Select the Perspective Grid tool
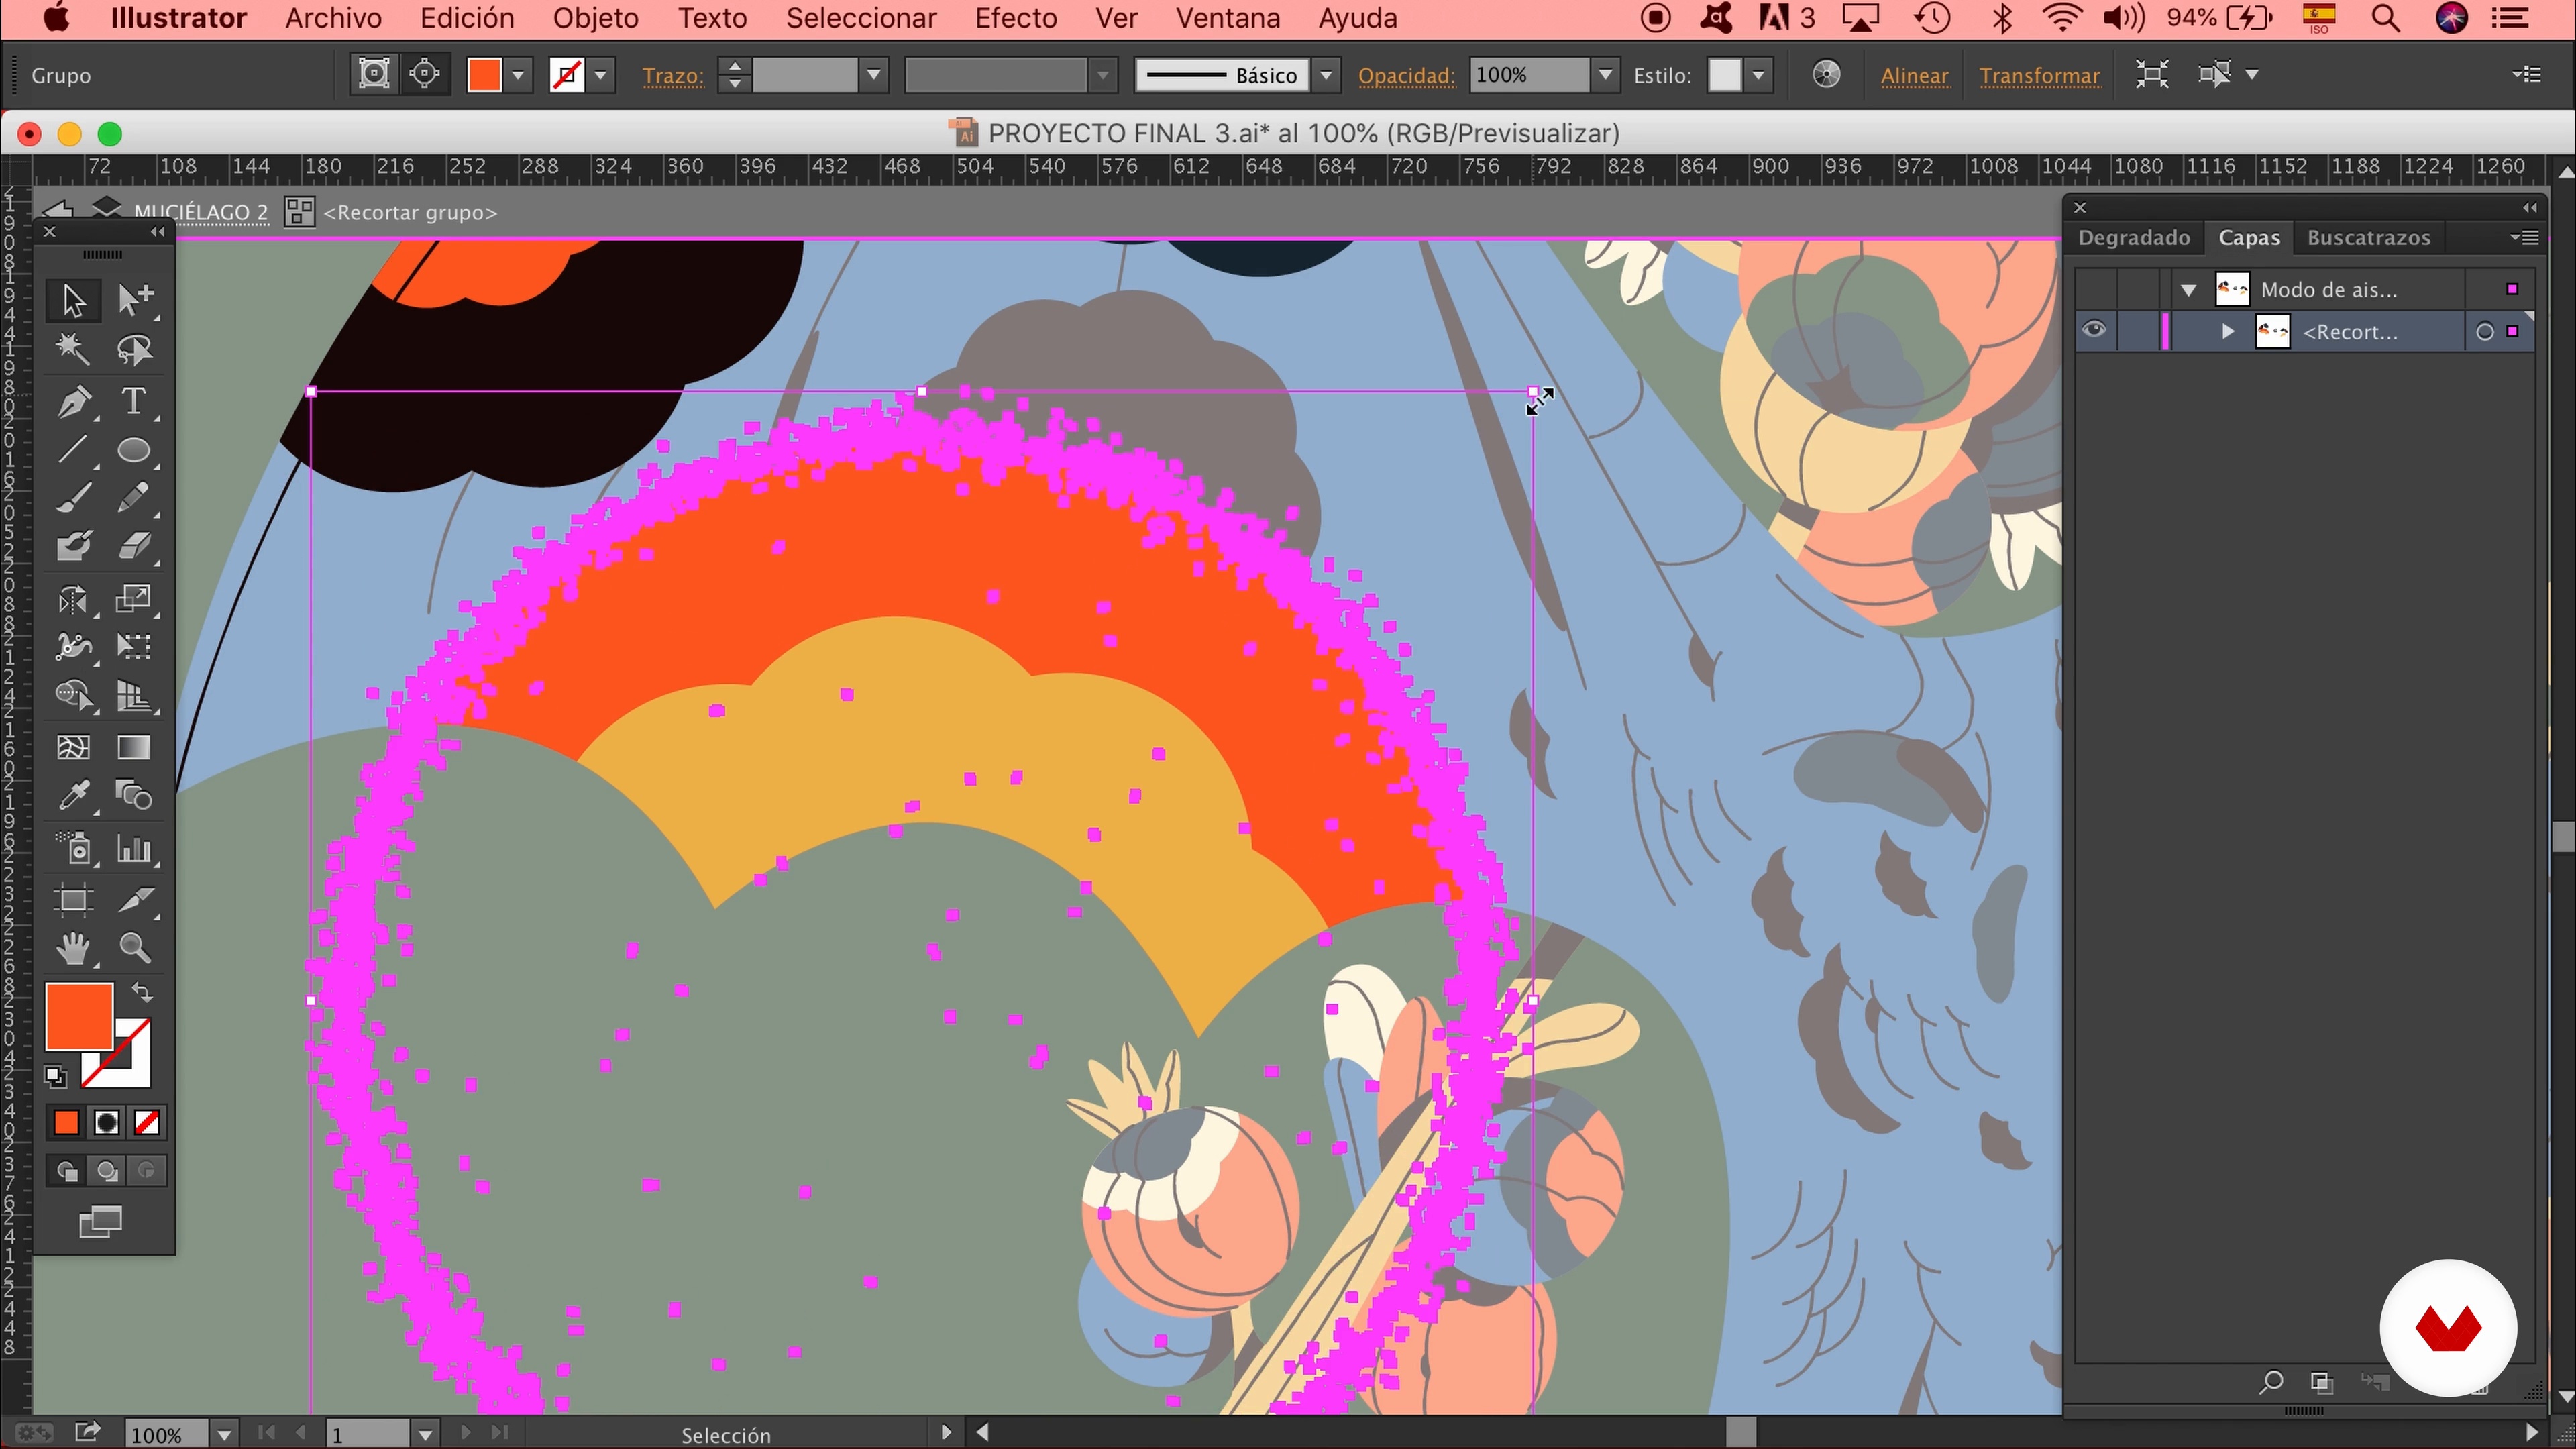 (x=134, y=695)
